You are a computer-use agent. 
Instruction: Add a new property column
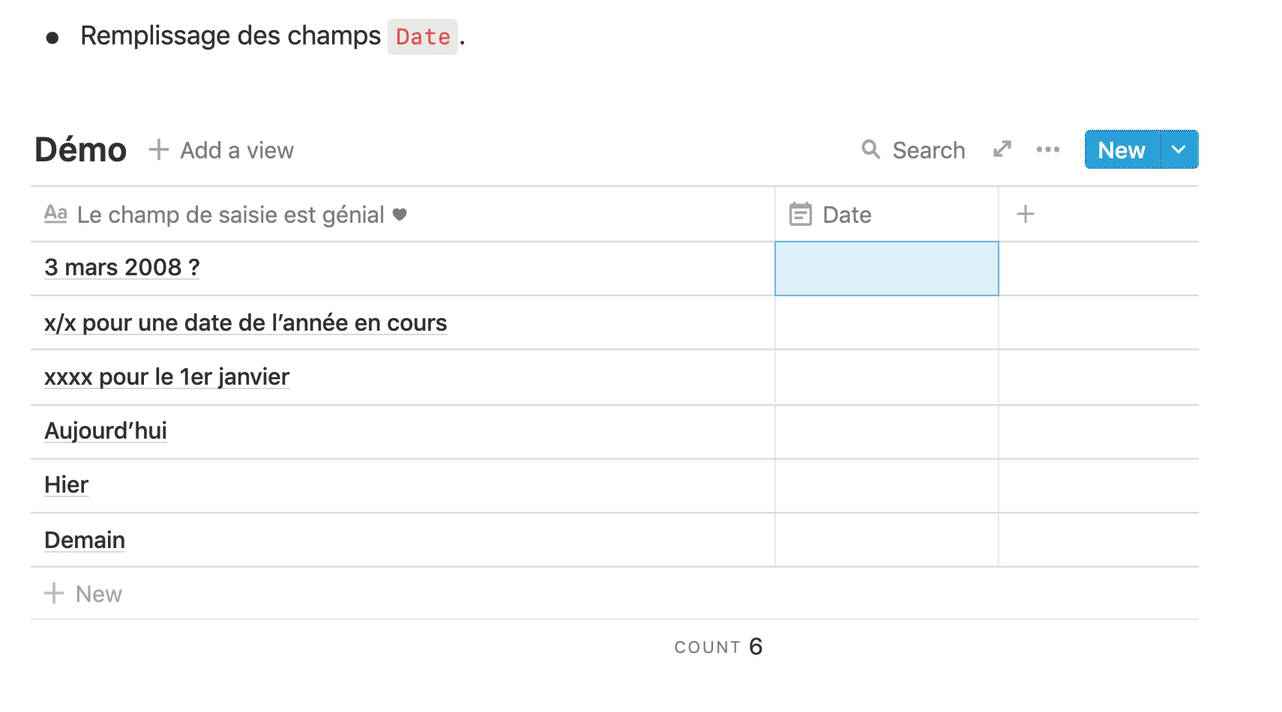click(x=1025, y=214)
